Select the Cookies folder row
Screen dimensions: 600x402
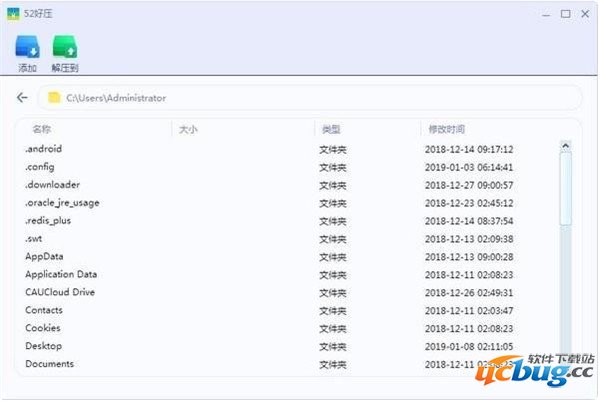coord(289,328)
